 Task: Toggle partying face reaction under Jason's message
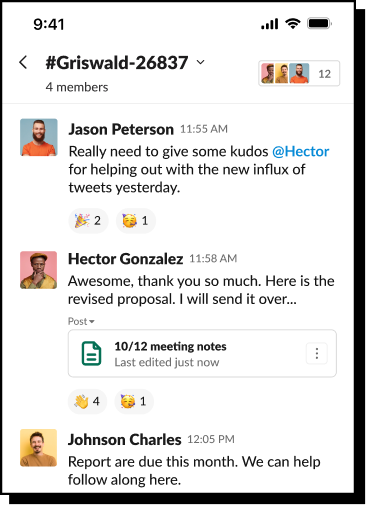(x=136, y=221)
